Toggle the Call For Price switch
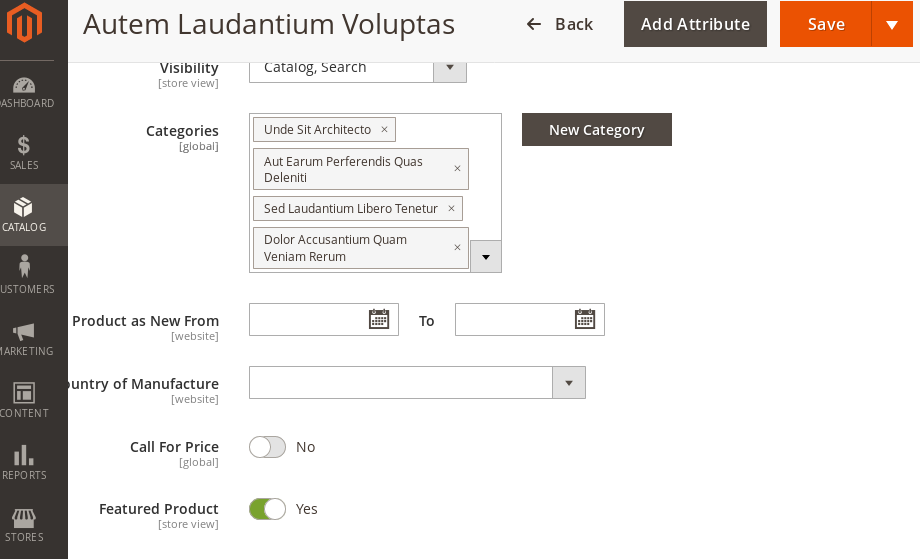This screenshot has height=559, width=920. pyautogui.click(x=268, y=447)
